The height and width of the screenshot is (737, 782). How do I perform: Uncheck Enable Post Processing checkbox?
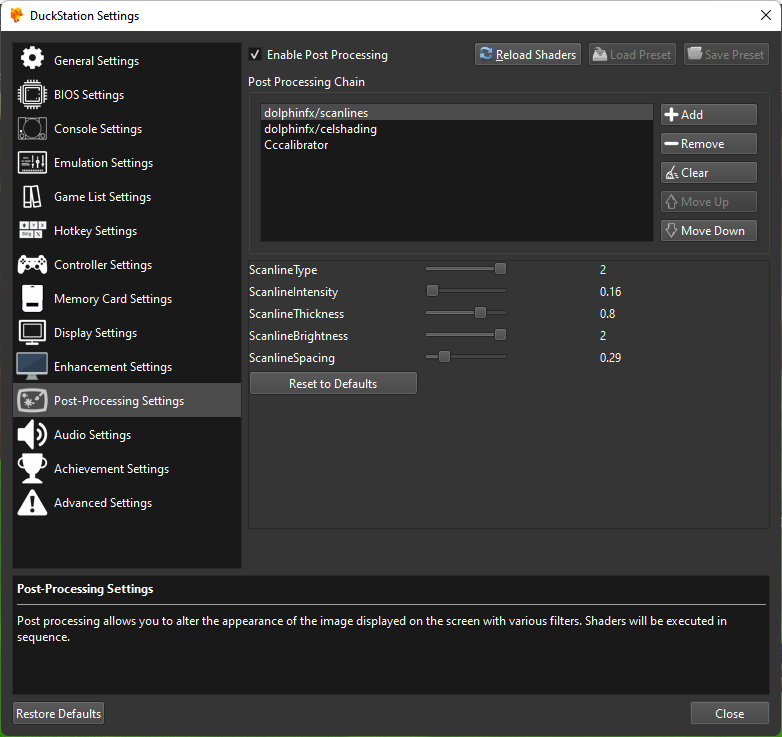click(x=255, y=54)
